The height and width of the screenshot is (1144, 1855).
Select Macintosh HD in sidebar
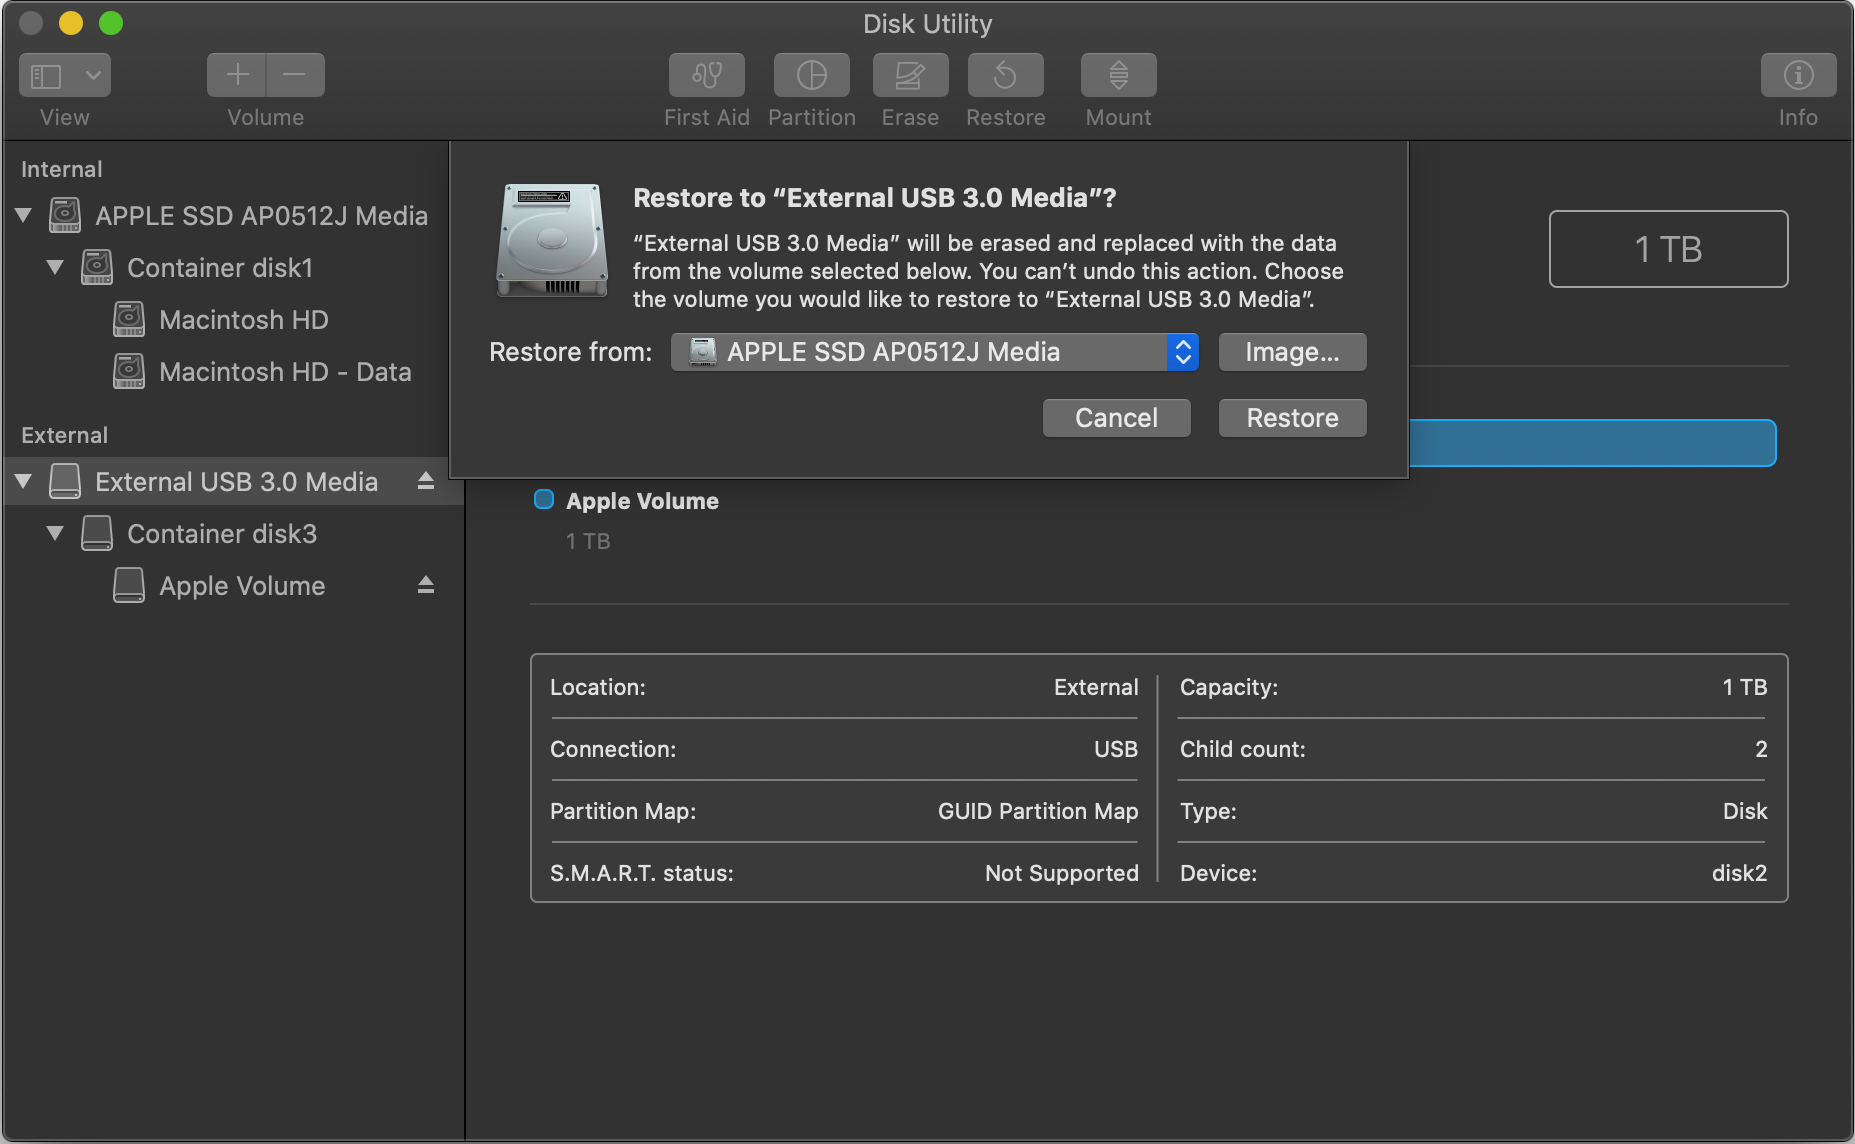pyautogui.click(x=243, y=320)
